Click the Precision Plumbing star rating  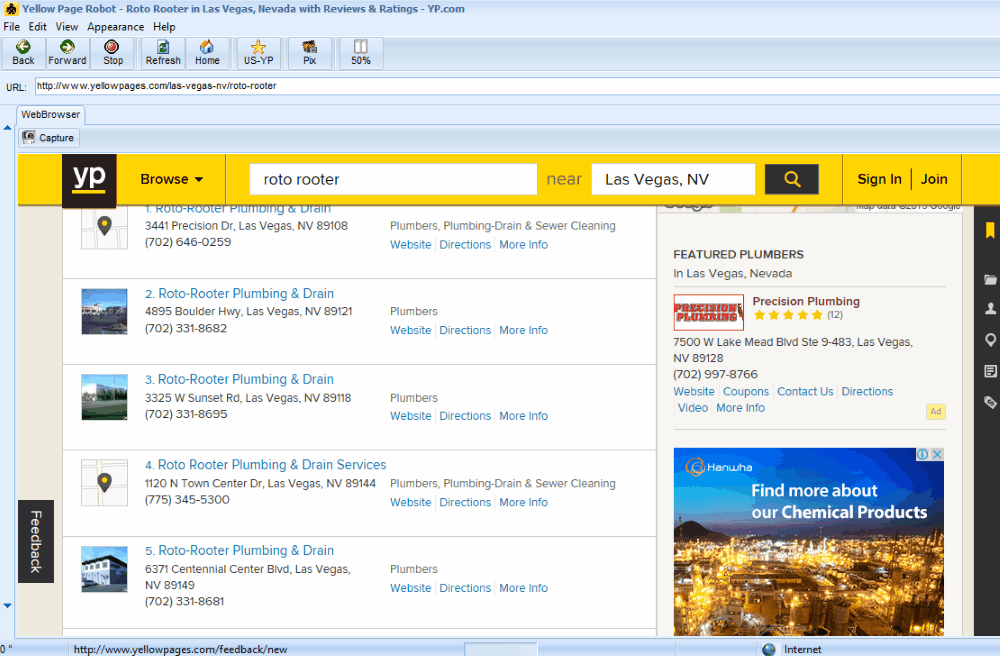tap(788, 315)
